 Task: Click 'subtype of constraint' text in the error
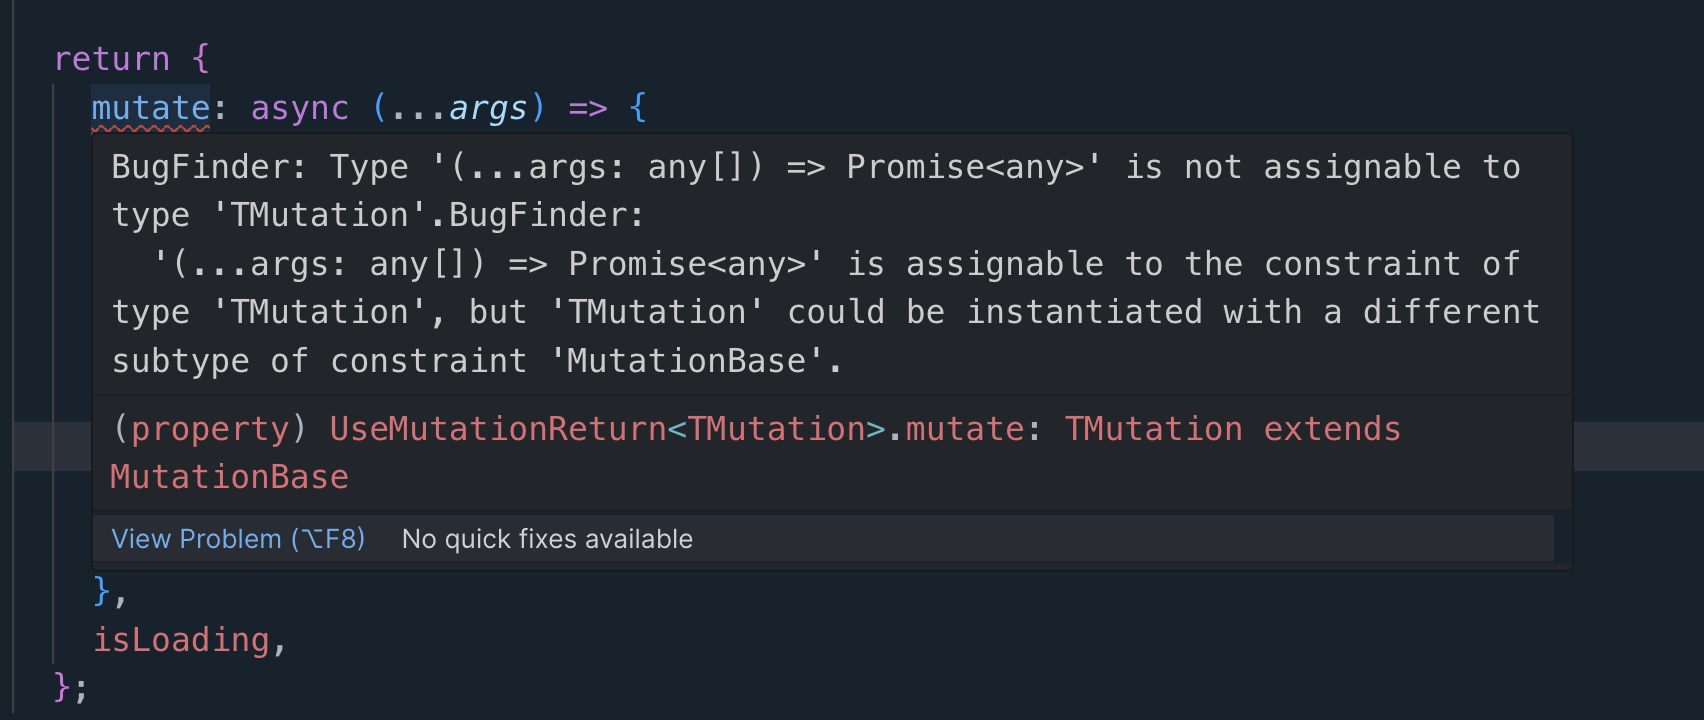point(319,361)
